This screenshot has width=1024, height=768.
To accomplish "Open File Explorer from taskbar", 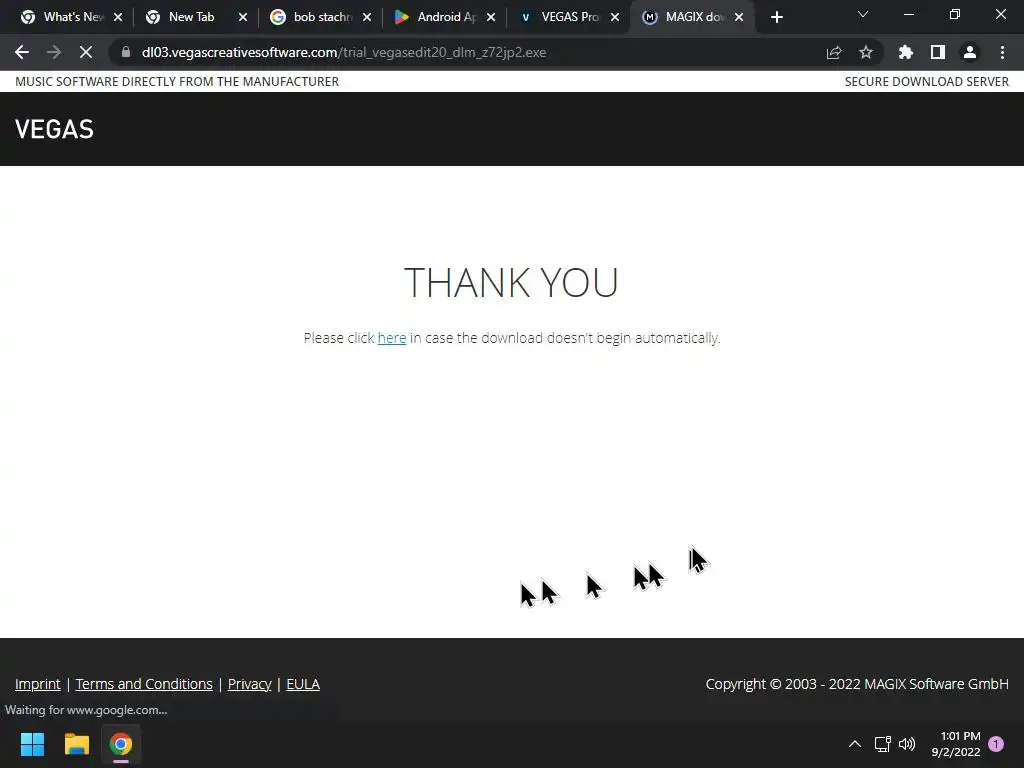I will (76, 744).
